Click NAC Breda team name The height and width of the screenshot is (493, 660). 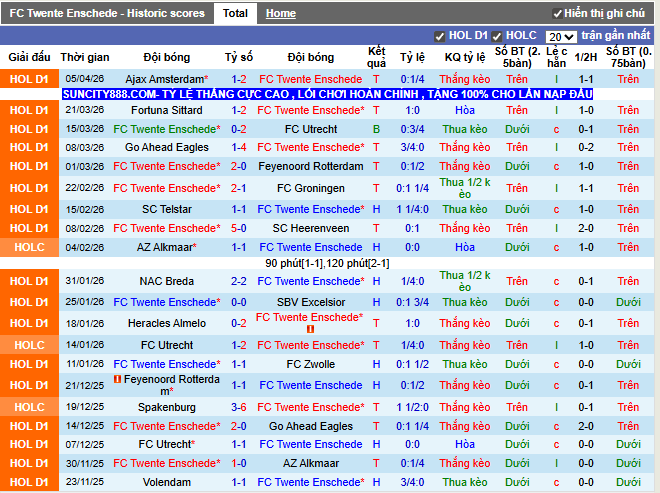pyautogui.click(x=167, y=281)
